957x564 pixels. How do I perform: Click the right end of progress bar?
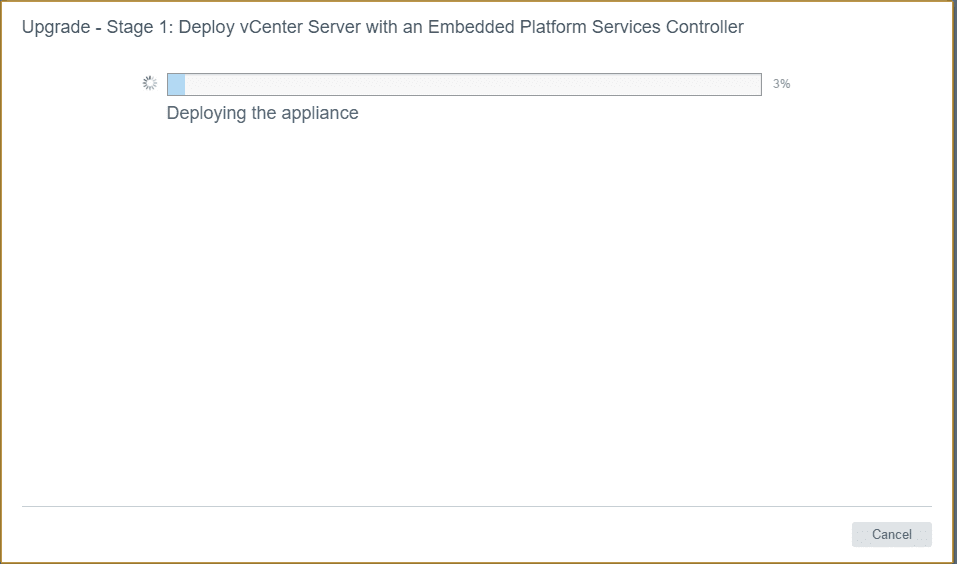pos(755,84)
